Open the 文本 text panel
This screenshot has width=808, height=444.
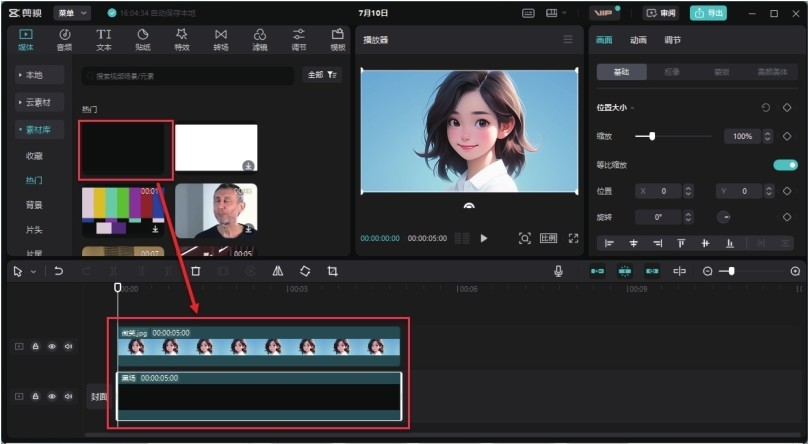[104, 40]
